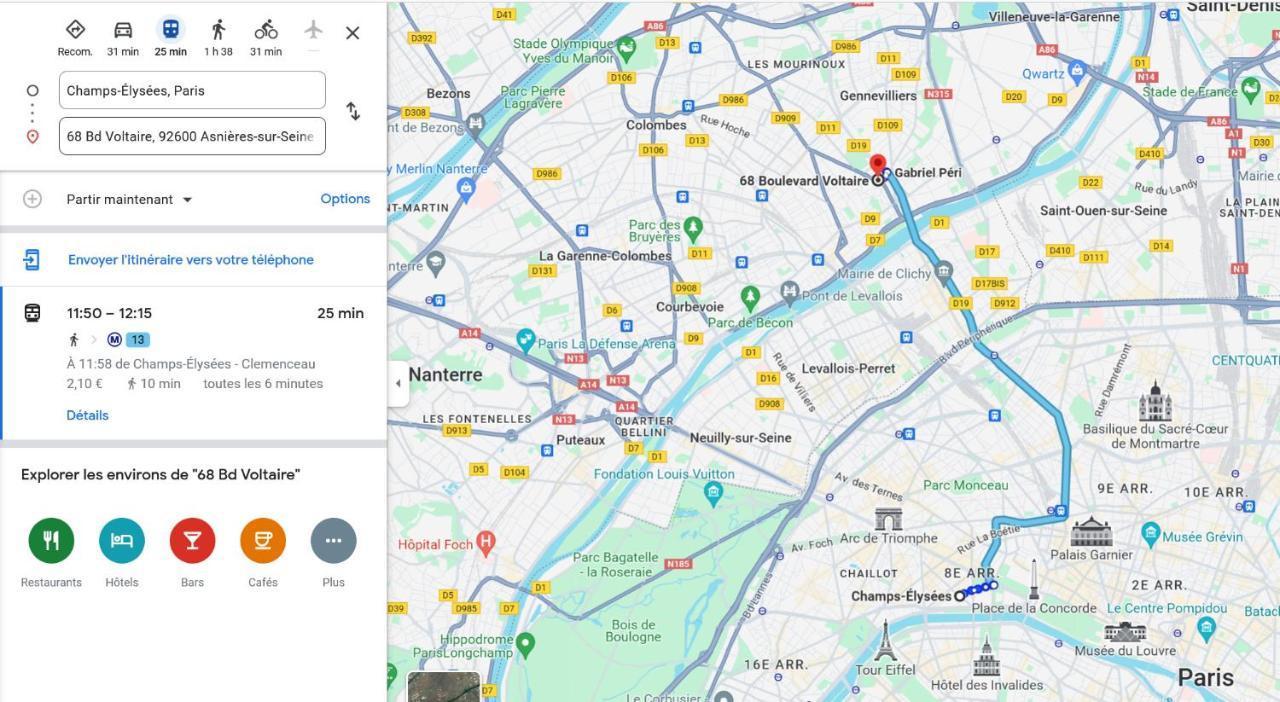Click the Musée Grévin marker
The image size is (1280, 702).
(1150, 534)
